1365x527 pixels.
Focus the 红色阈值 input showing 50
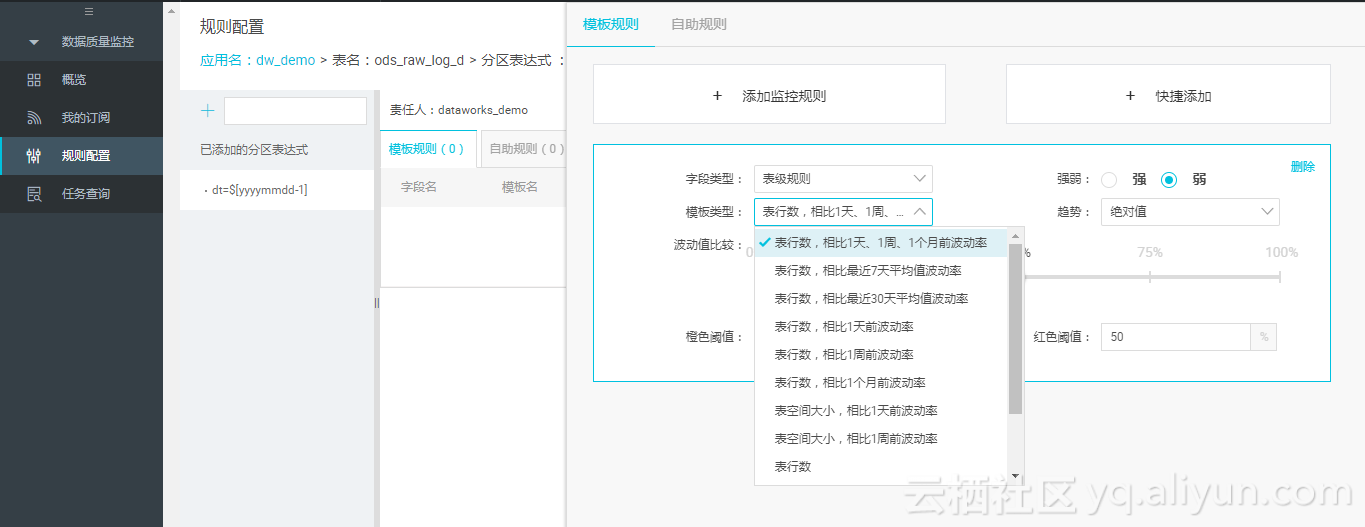pyautogui.click(x=1176, y=337)
